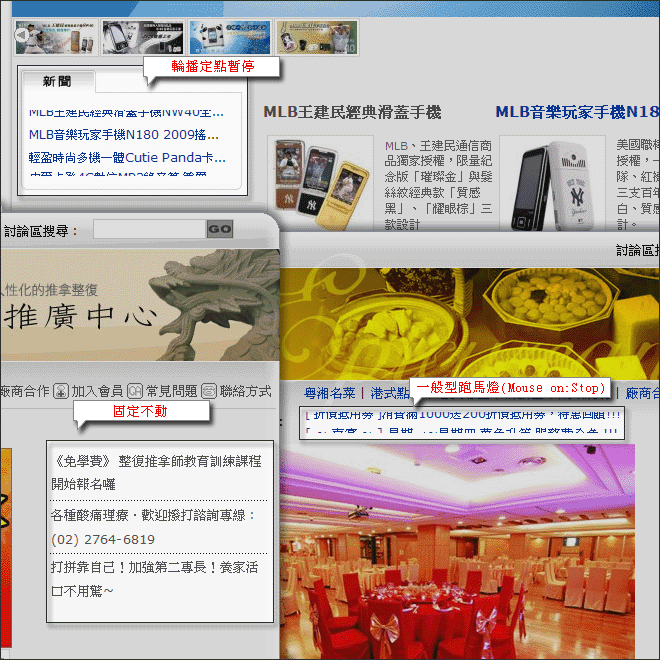Click the previous-slide arrow on the banner carousel
The width and height of the screenshot is (660, 660).
pyautogui.click(x=22, y=35)
